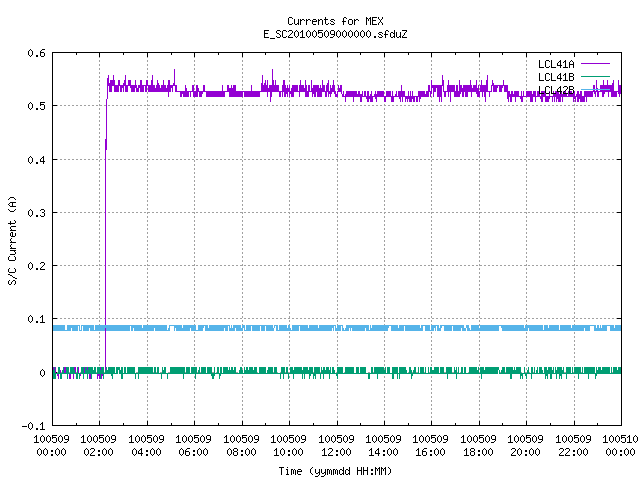Click the 0.5 y-axis tick label

36,106
